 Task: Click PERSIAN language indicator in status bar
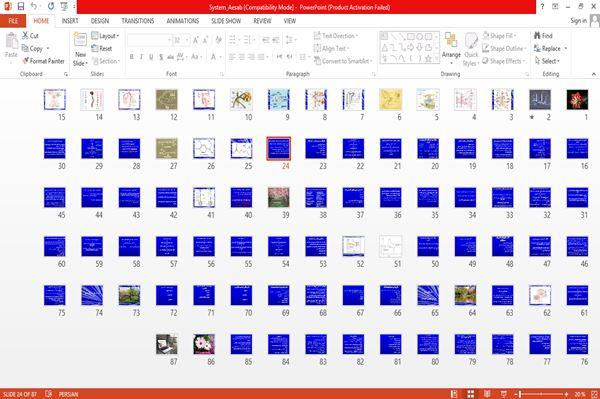pos(68,394)
